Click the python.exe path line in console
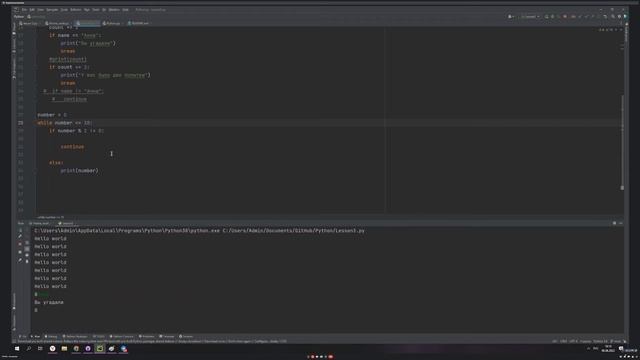 coord(200,231)
